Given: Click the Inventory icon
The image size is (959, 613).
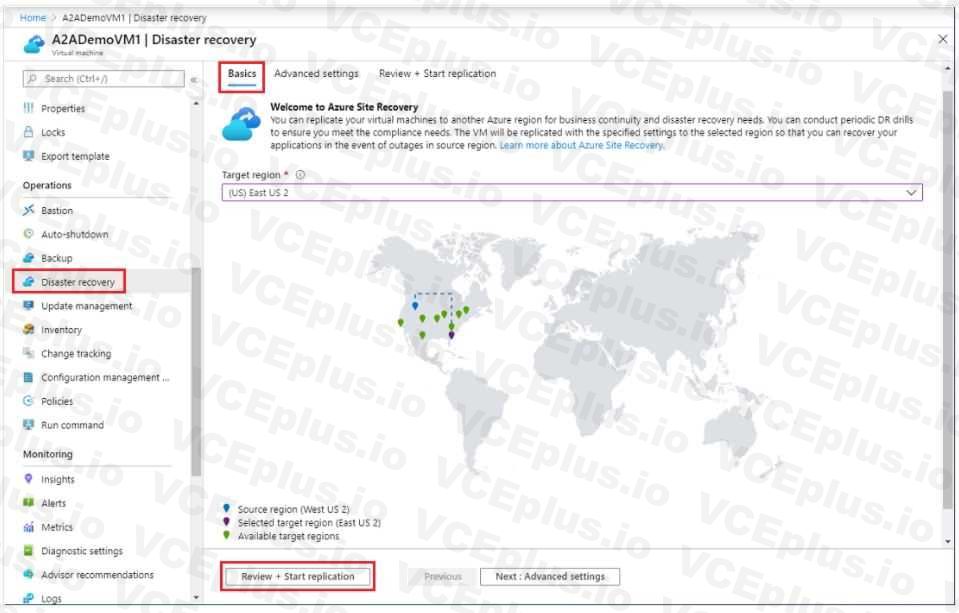Looking at the screenshot, I should 28,329.
